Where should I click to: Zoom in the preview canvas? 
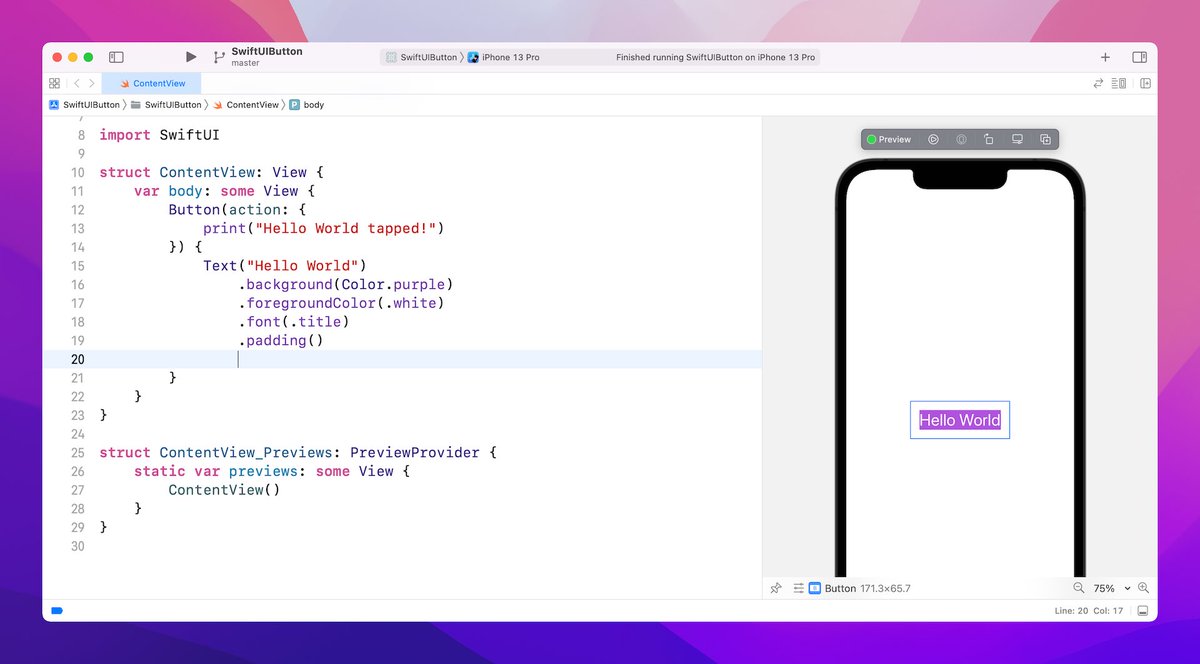coord(1143,588)
